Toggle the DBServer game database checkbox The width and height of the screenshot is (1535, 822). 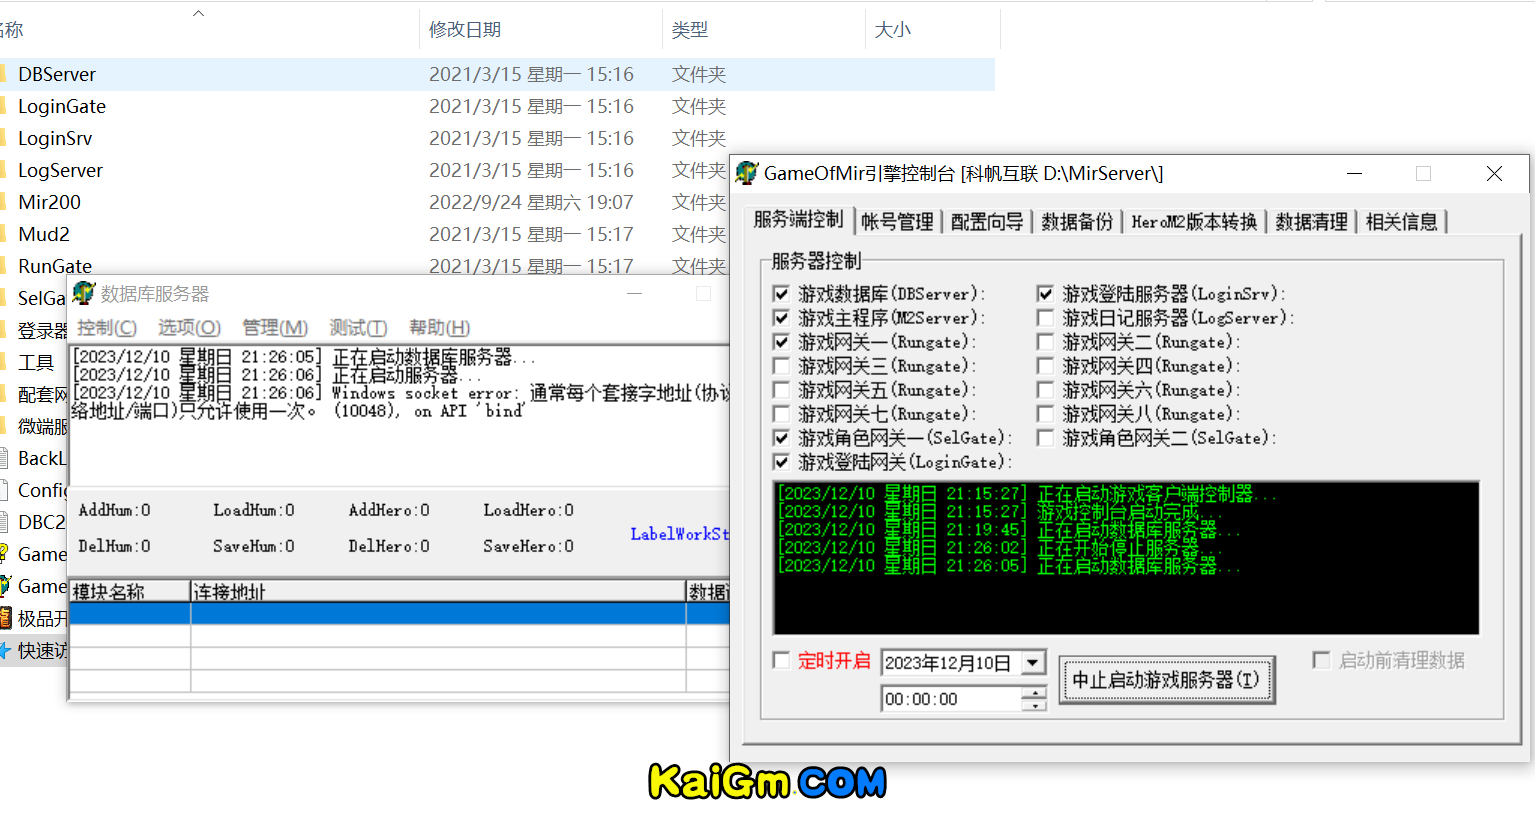[781, 294]
